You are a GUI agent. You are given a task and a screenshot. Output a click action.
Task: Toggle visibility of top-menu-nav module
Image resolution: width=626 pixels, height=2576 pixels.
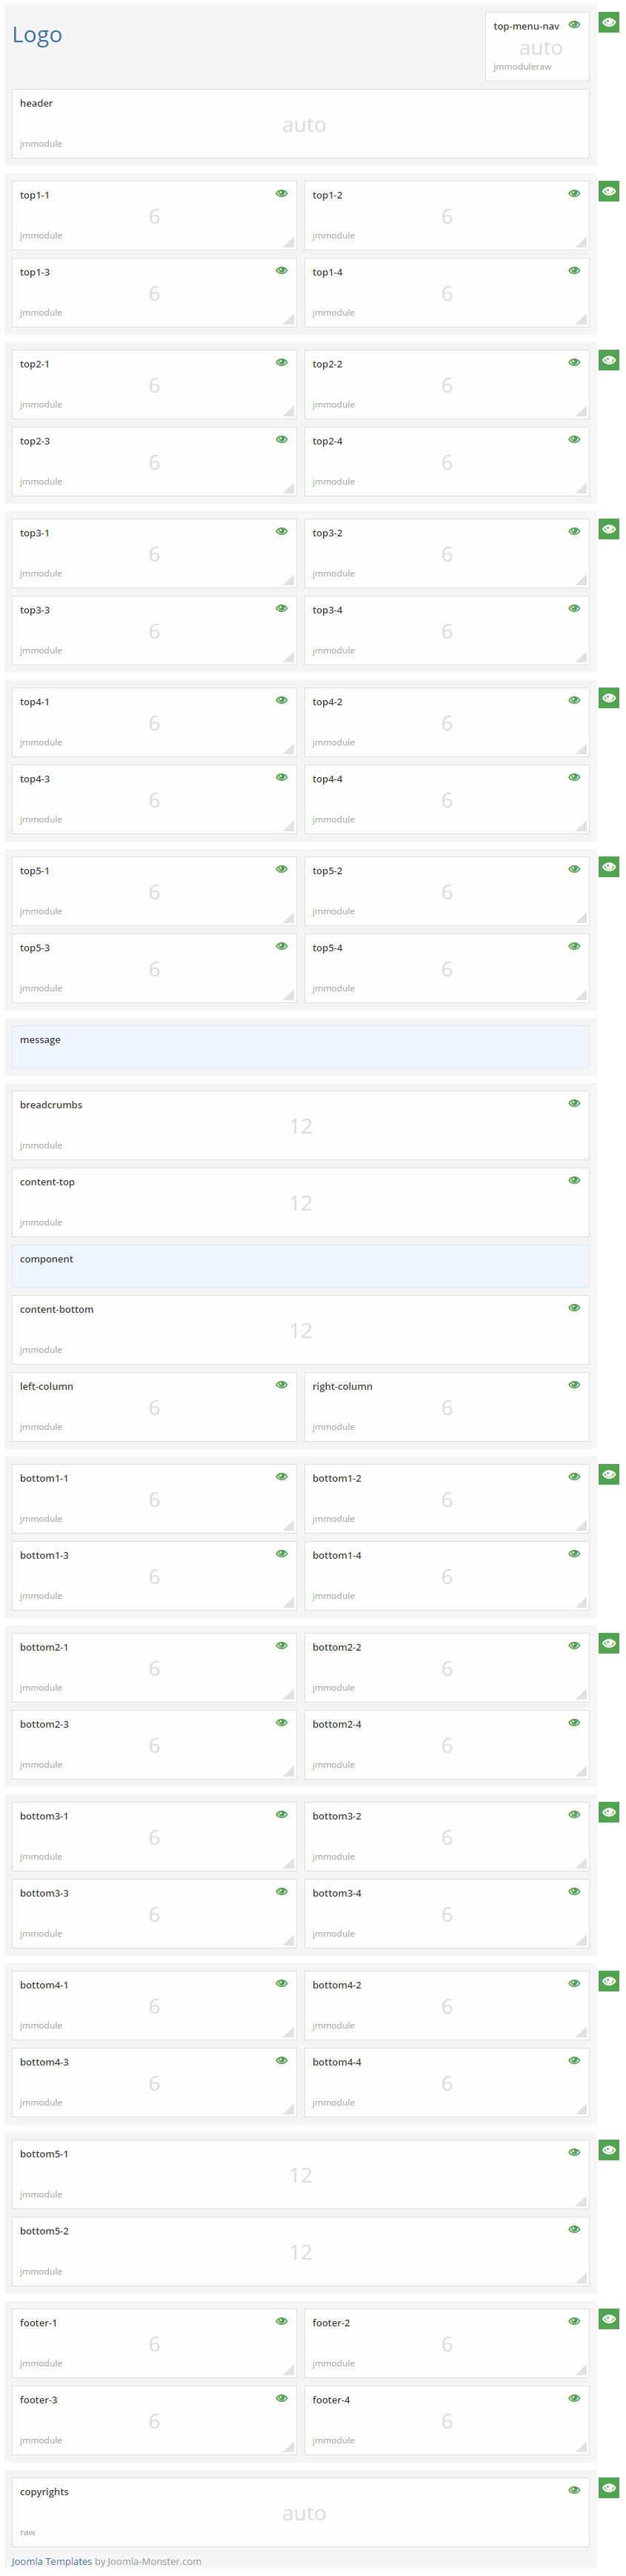click(574, 25)
